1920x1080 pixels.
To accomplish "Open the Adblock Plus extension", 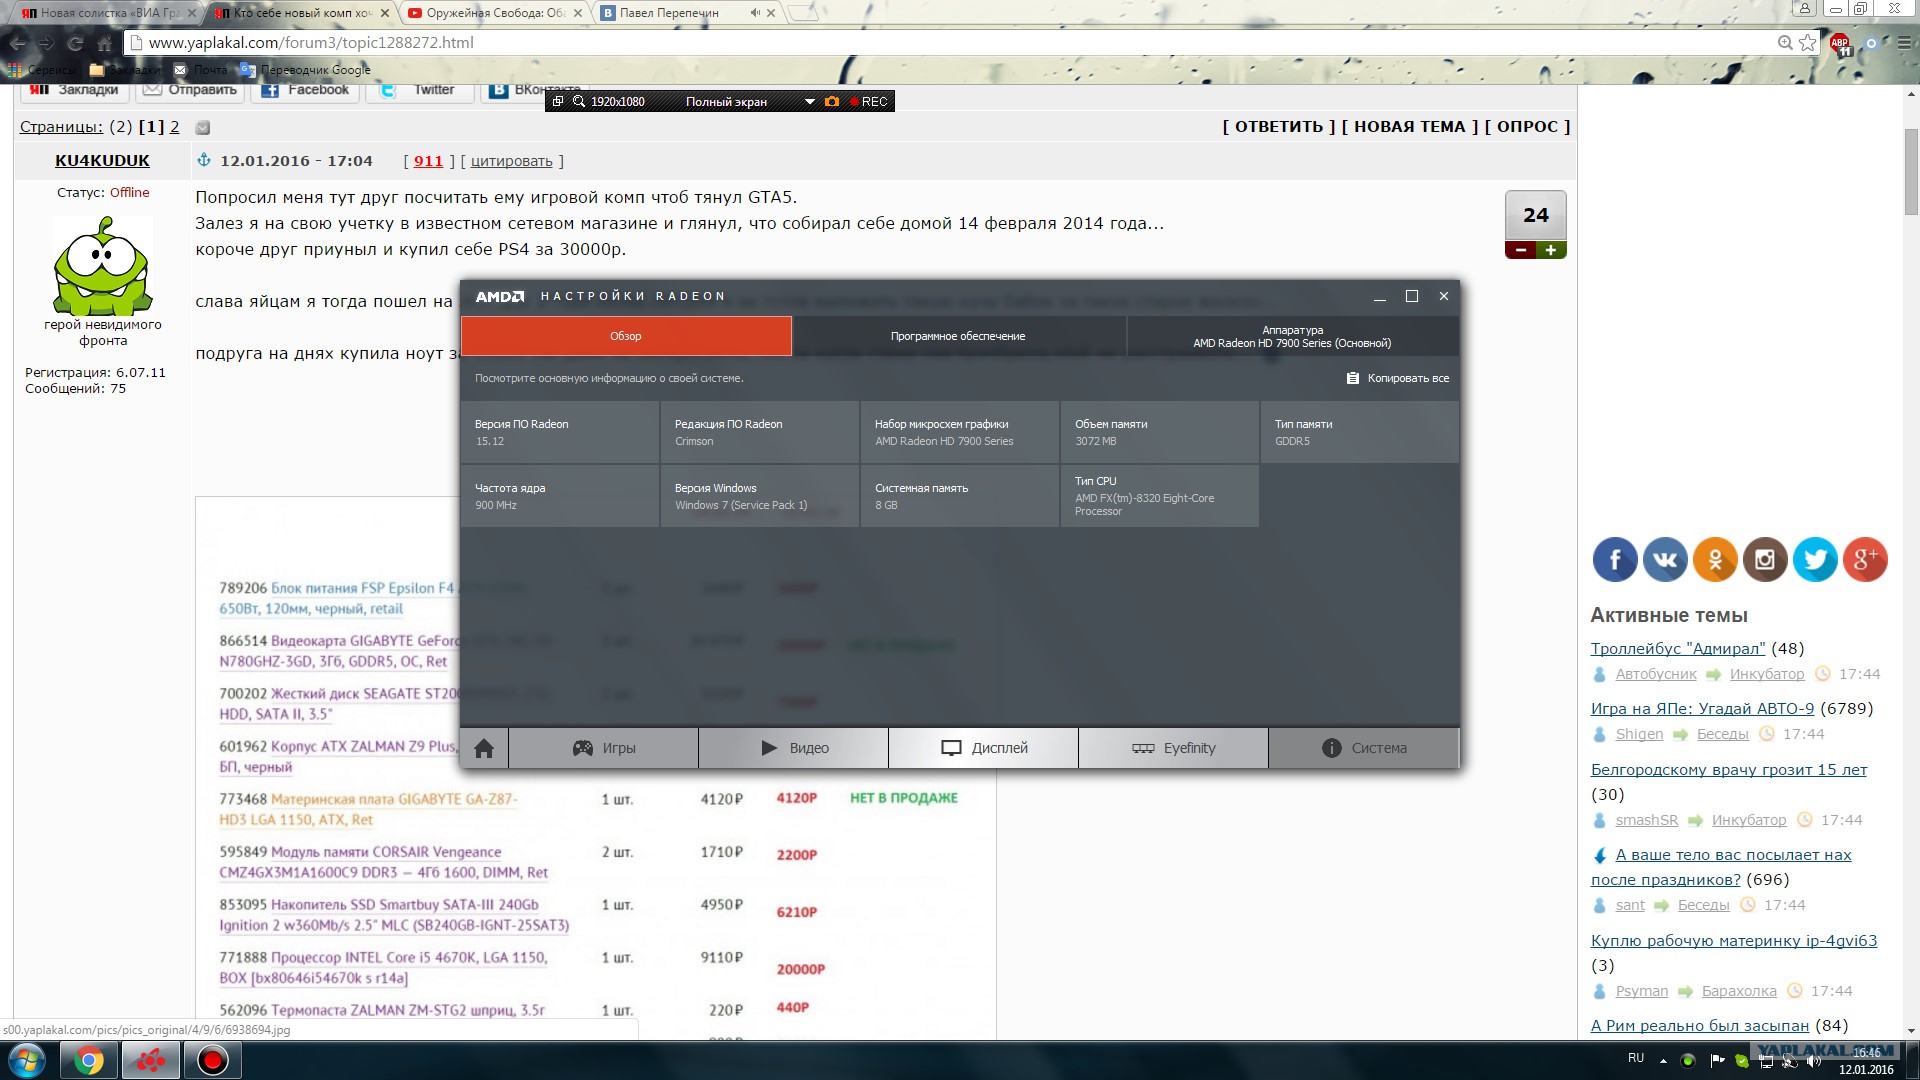I will (x=1840, y=43).
